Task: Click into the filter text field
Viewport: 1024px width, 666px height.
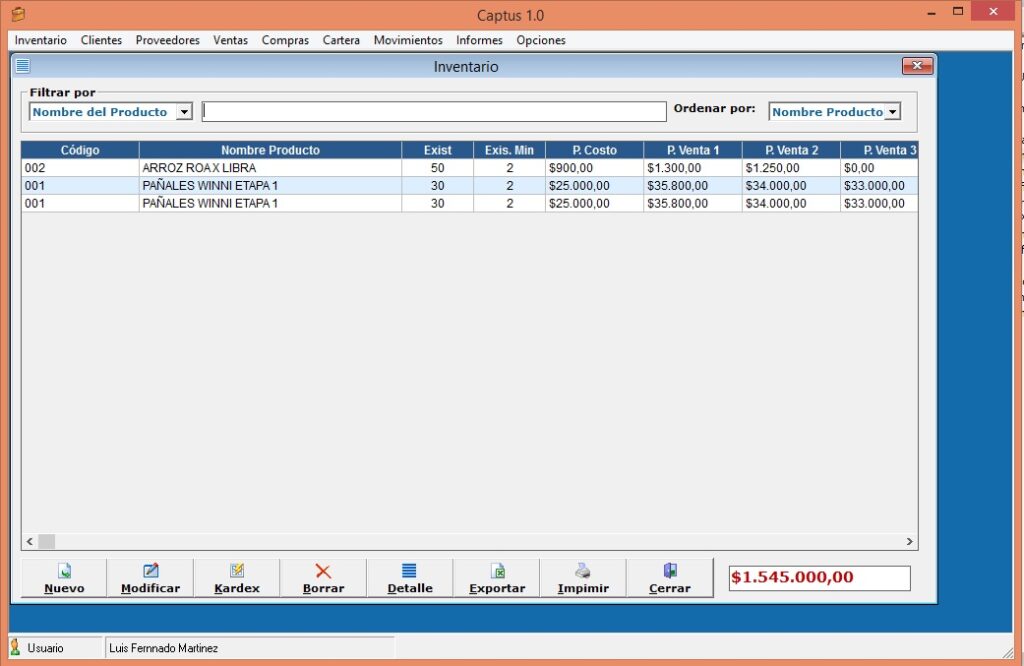Action: click(x=434, y=112)
